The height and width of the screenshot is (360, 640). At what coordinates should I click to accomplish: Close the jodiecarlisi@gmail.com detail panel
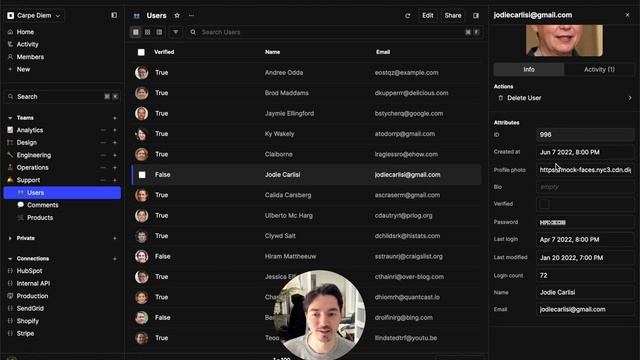point(627,15)
